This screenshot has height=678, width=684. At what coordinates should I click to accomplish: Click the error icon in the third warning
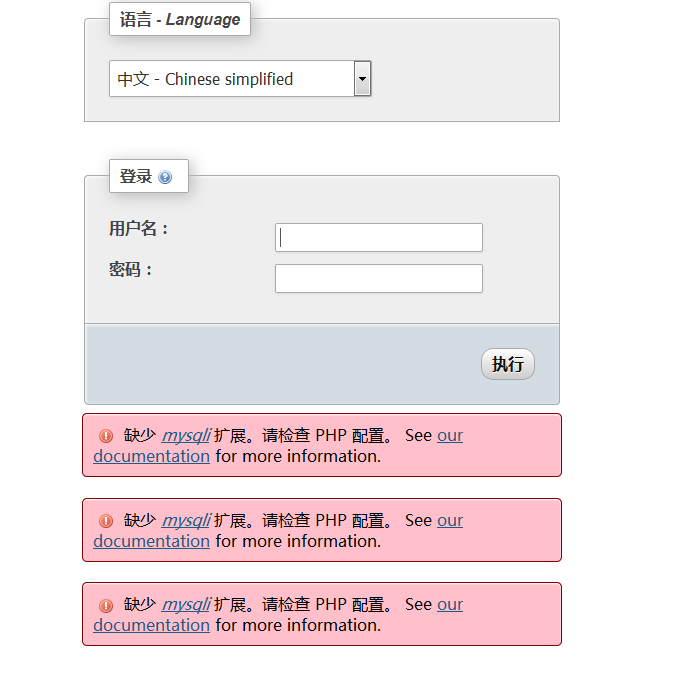click(106, 605)
